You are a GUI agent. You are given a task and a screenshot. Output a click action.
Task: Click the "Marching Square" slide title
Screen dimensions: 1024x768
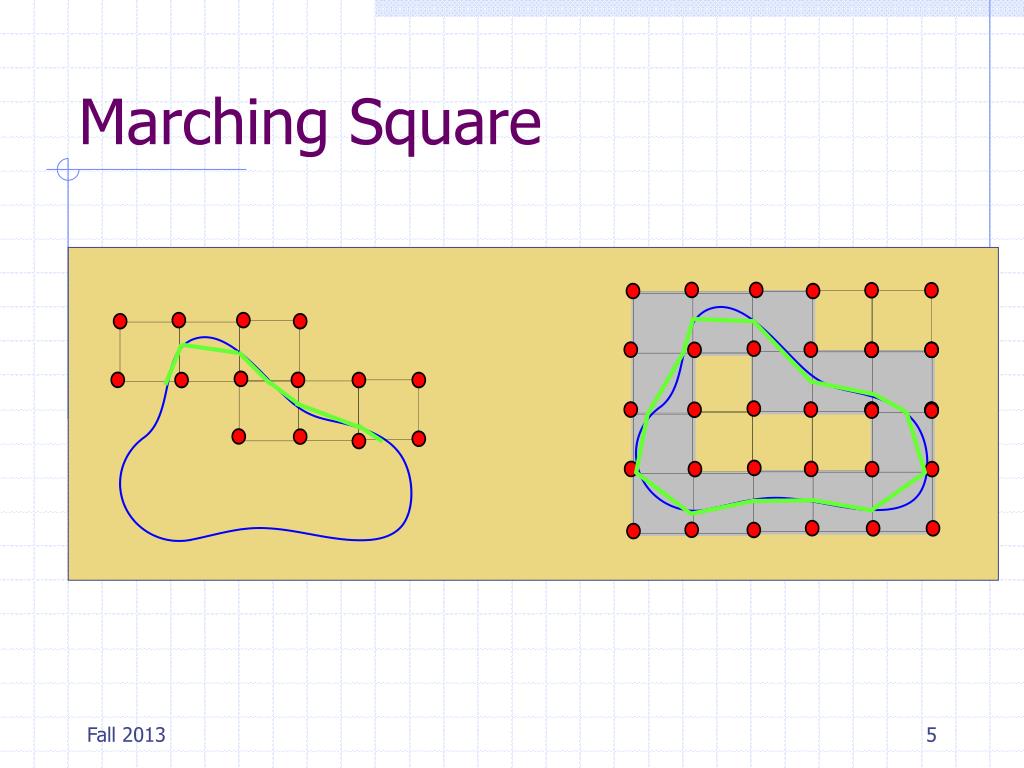[x=310, y=123]
